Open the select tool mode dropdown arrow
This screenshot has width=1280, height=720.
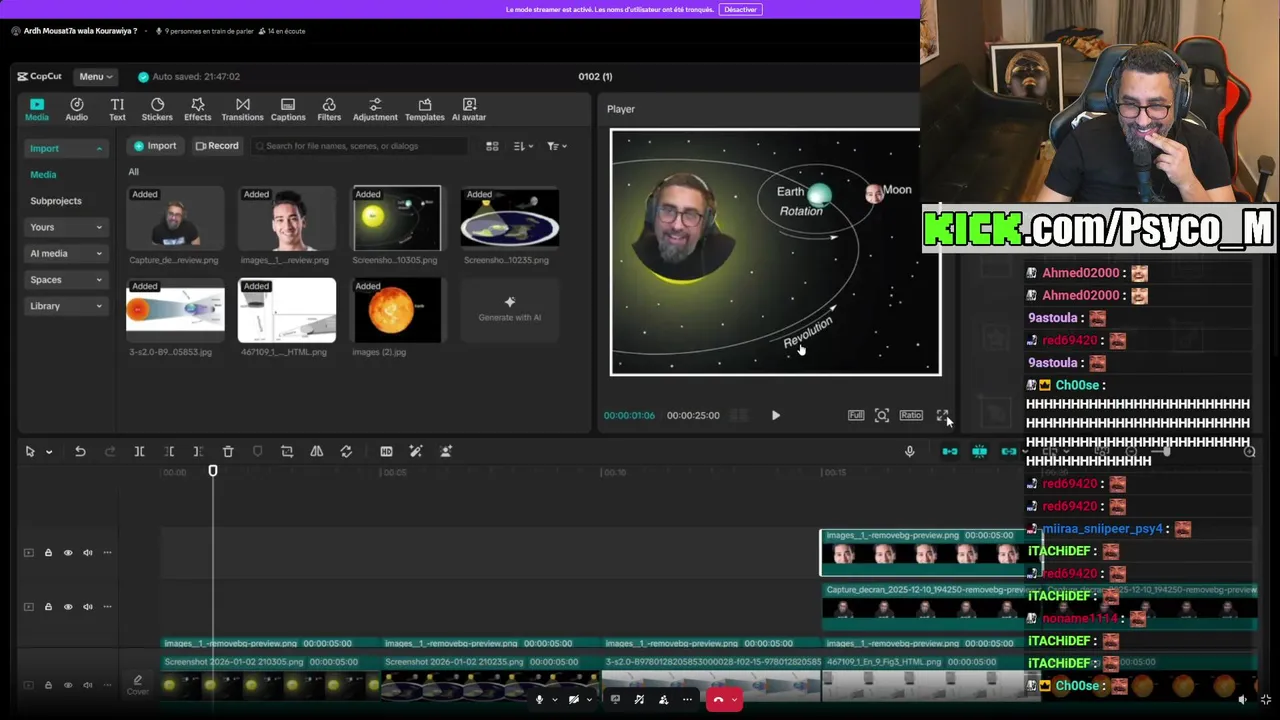(48, 452)
